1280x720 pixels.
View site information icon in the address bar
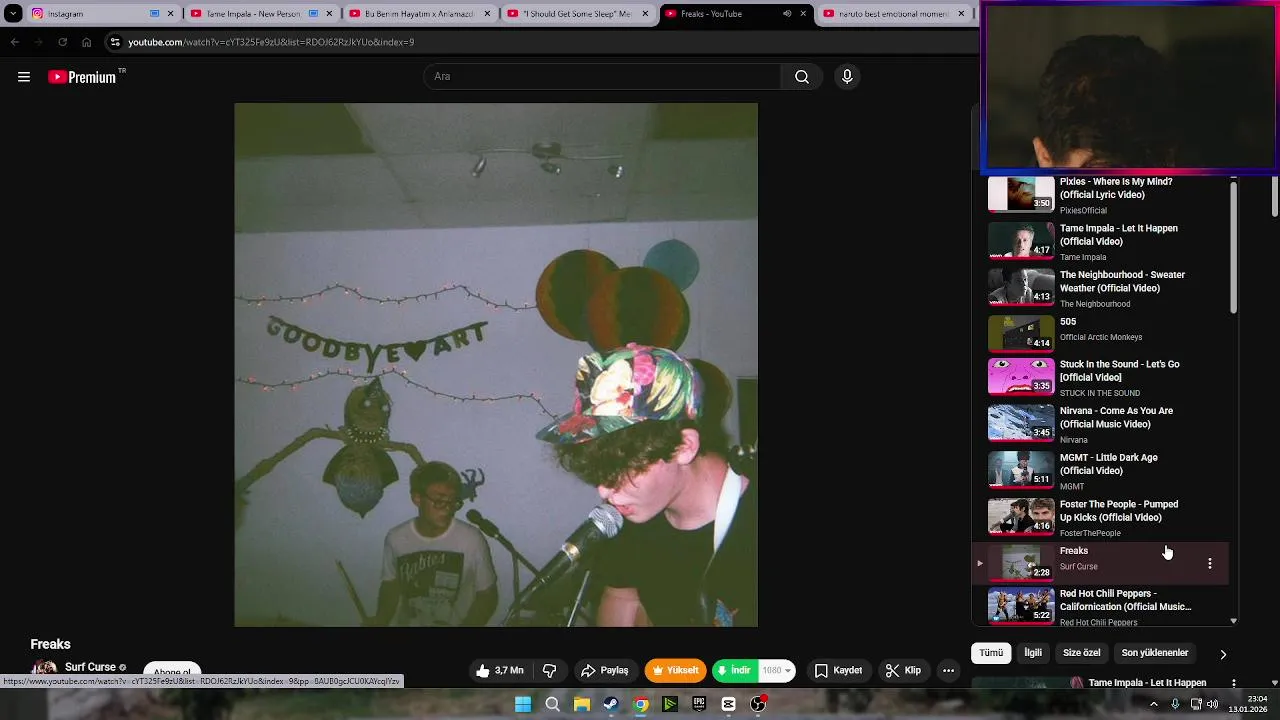coord(115,42)
